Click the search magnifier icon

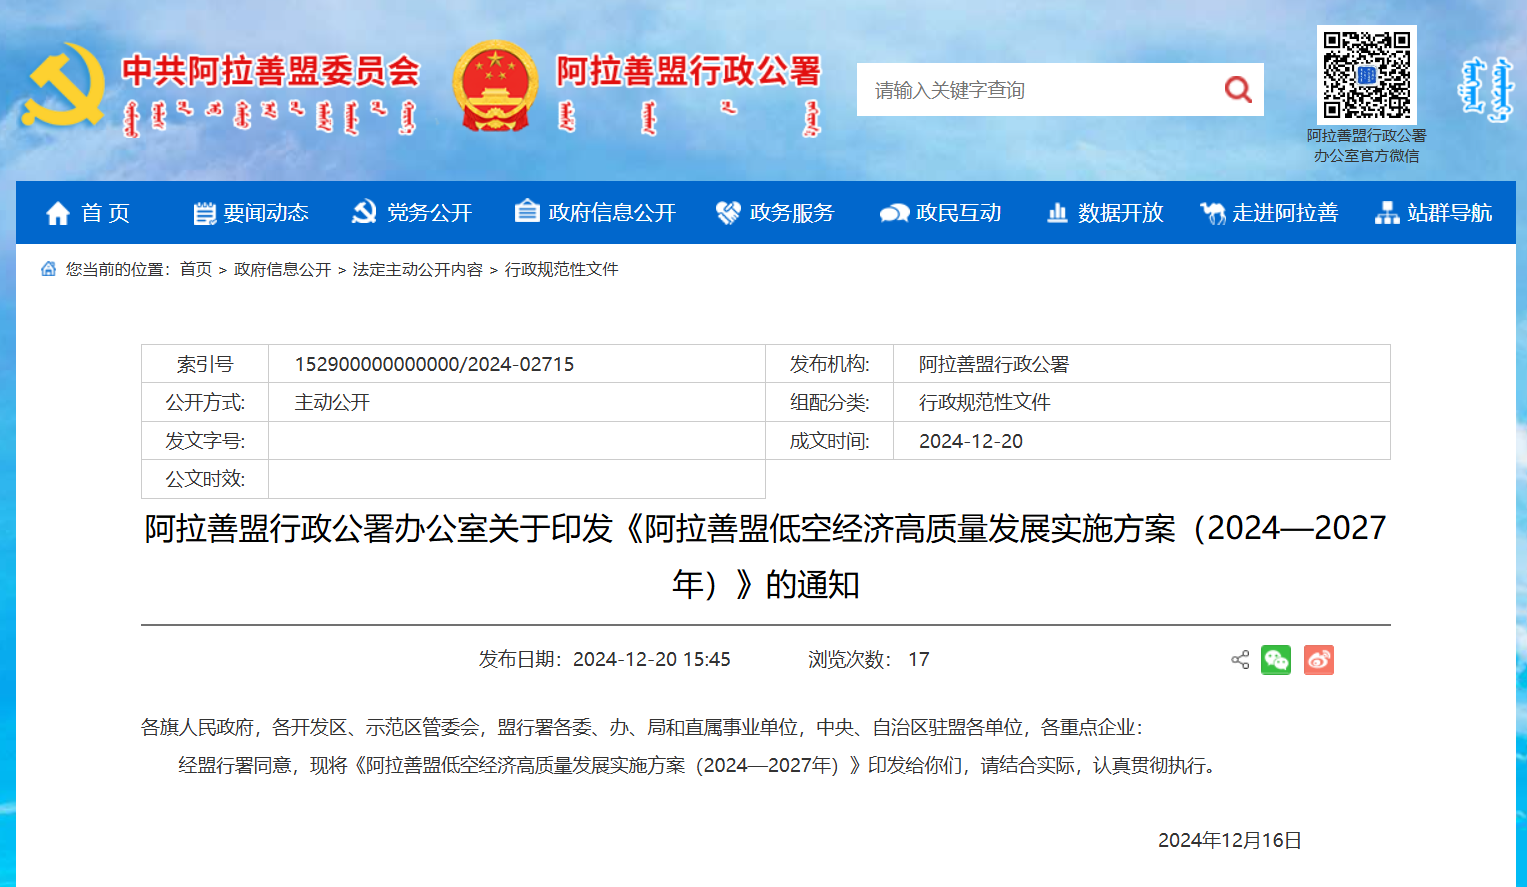pos(1238,89)
